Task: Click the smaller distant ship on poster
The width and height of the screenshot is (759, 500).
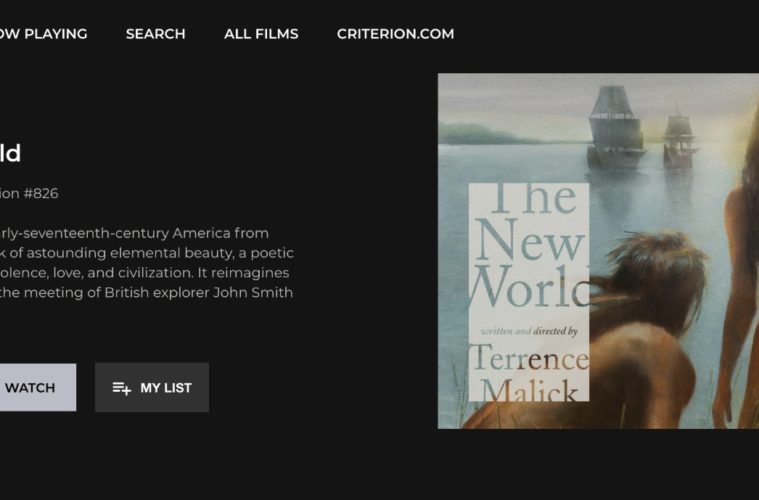Action: 680,138
